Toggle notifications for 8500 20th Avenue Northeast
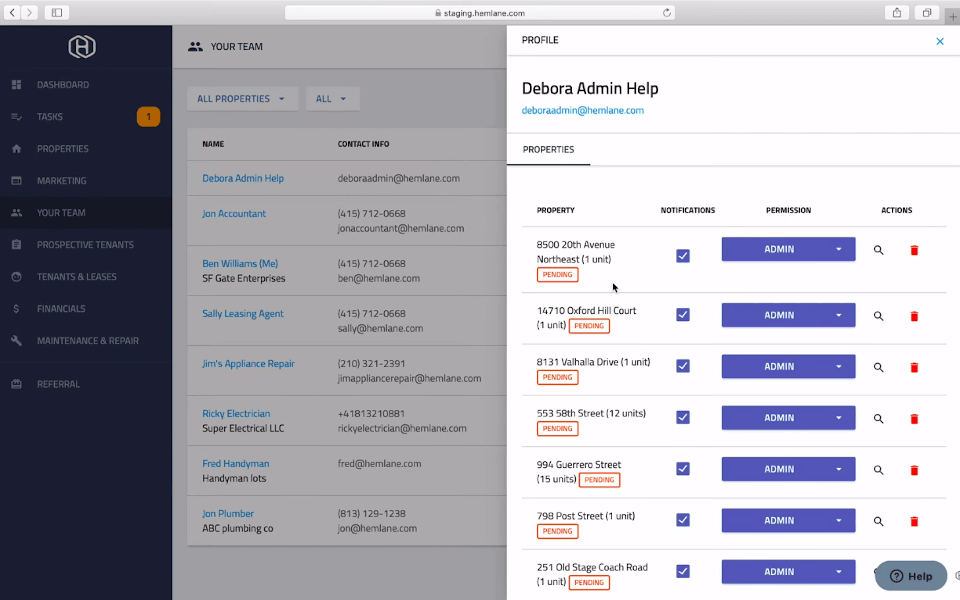 point(683,256)
